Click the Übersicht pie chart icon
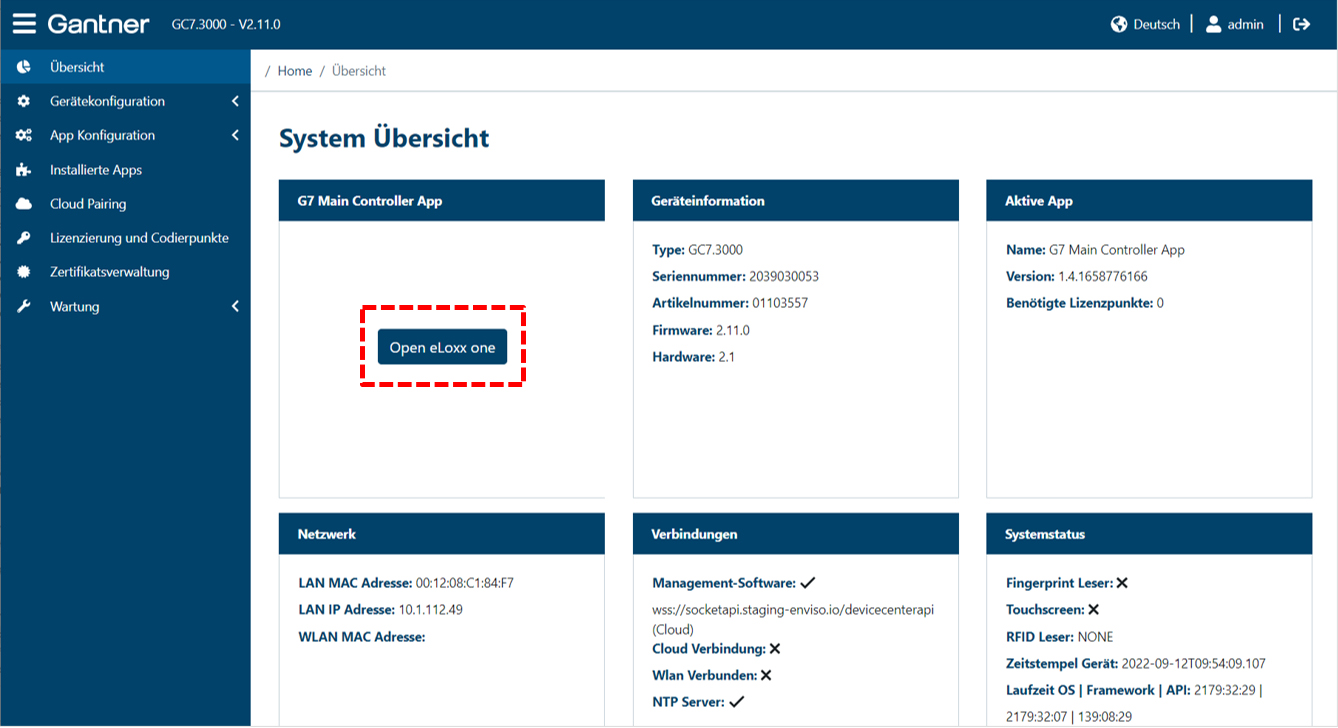This screenshot has height=728, width=1338. pyautogui.click(x=24, y=67)
